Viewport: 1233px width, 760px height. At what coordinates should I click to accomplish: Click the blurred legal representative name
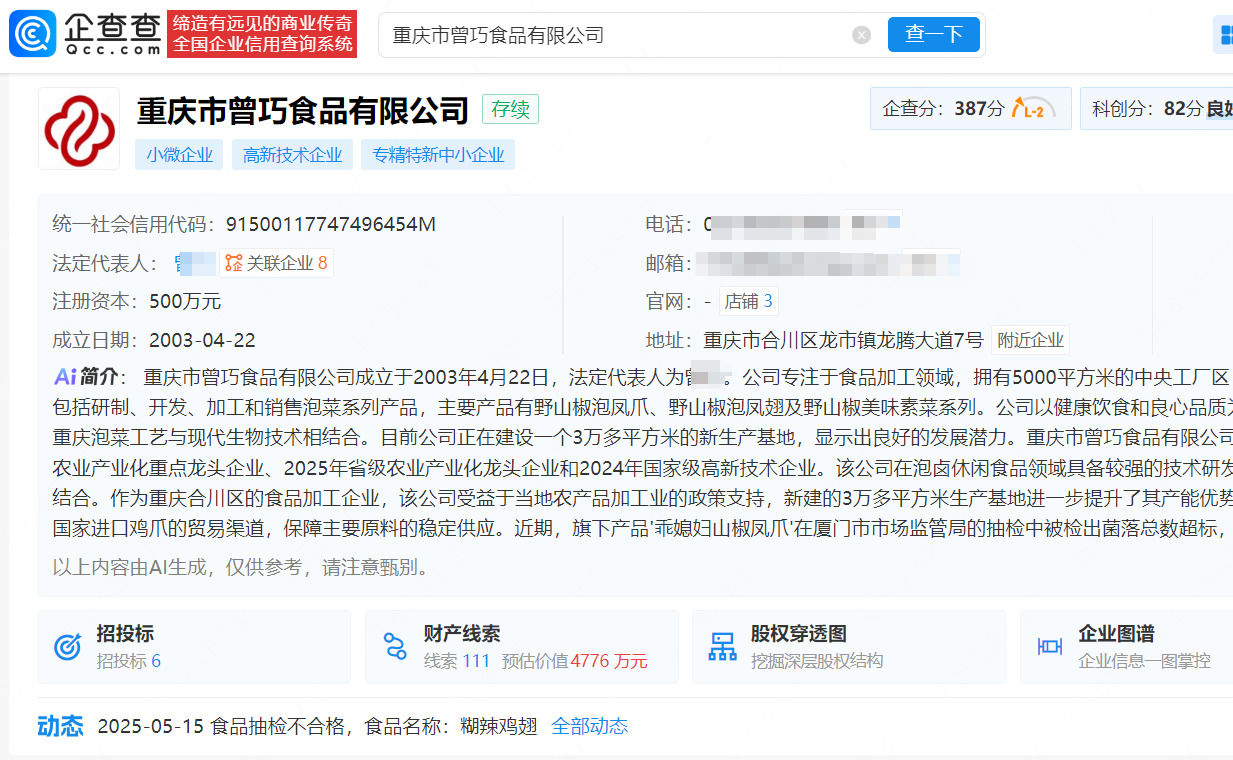[x=194, y=263]
